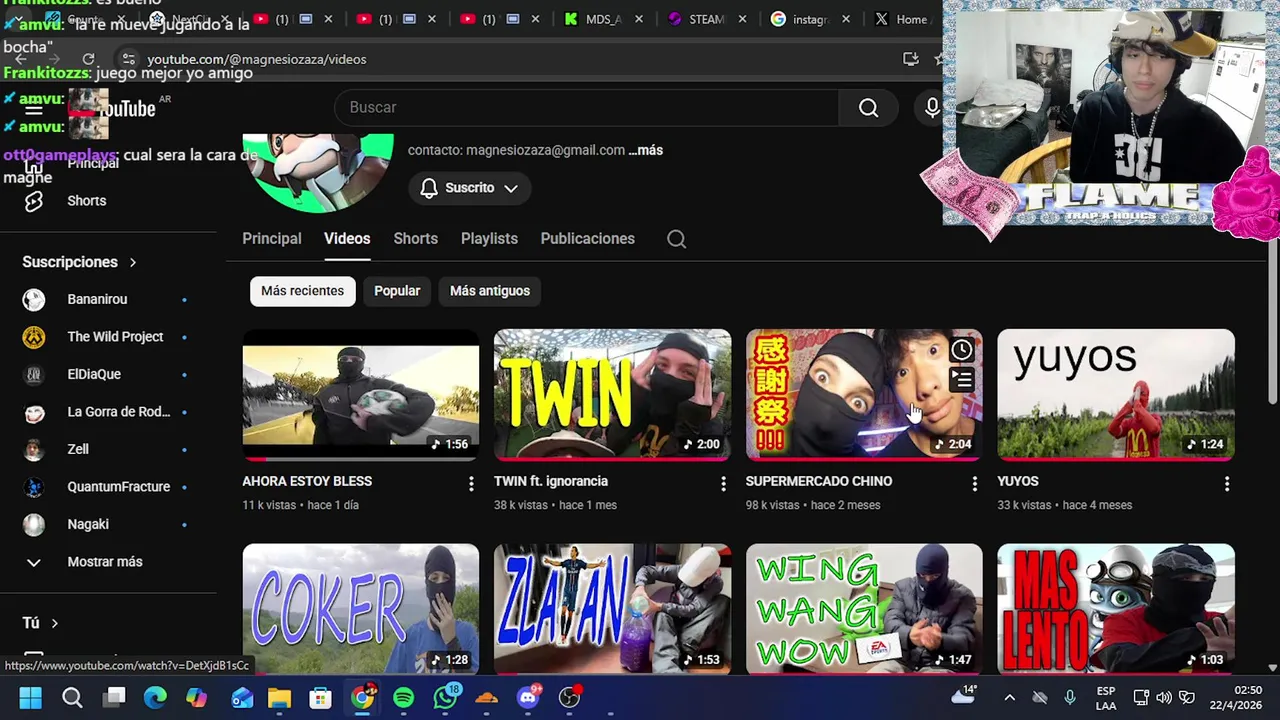This screenshot has width=1280, height=720.
Task: Search within the channel using the magnifier icon
Action: (676, 239)
